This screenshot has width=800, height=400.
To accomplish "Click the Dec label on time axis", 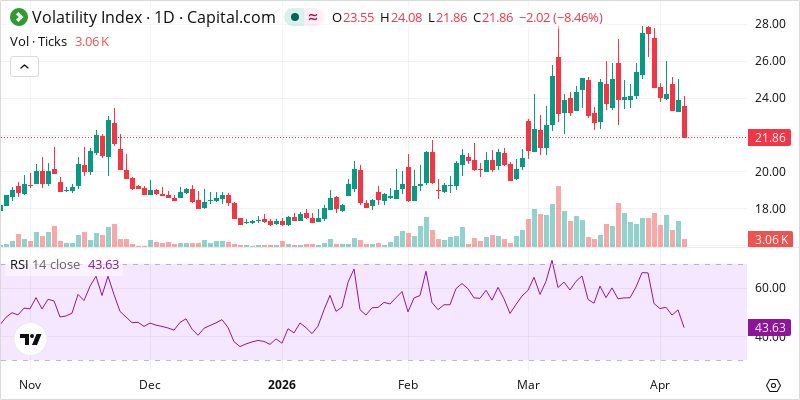I will click(x=151, y=384).
